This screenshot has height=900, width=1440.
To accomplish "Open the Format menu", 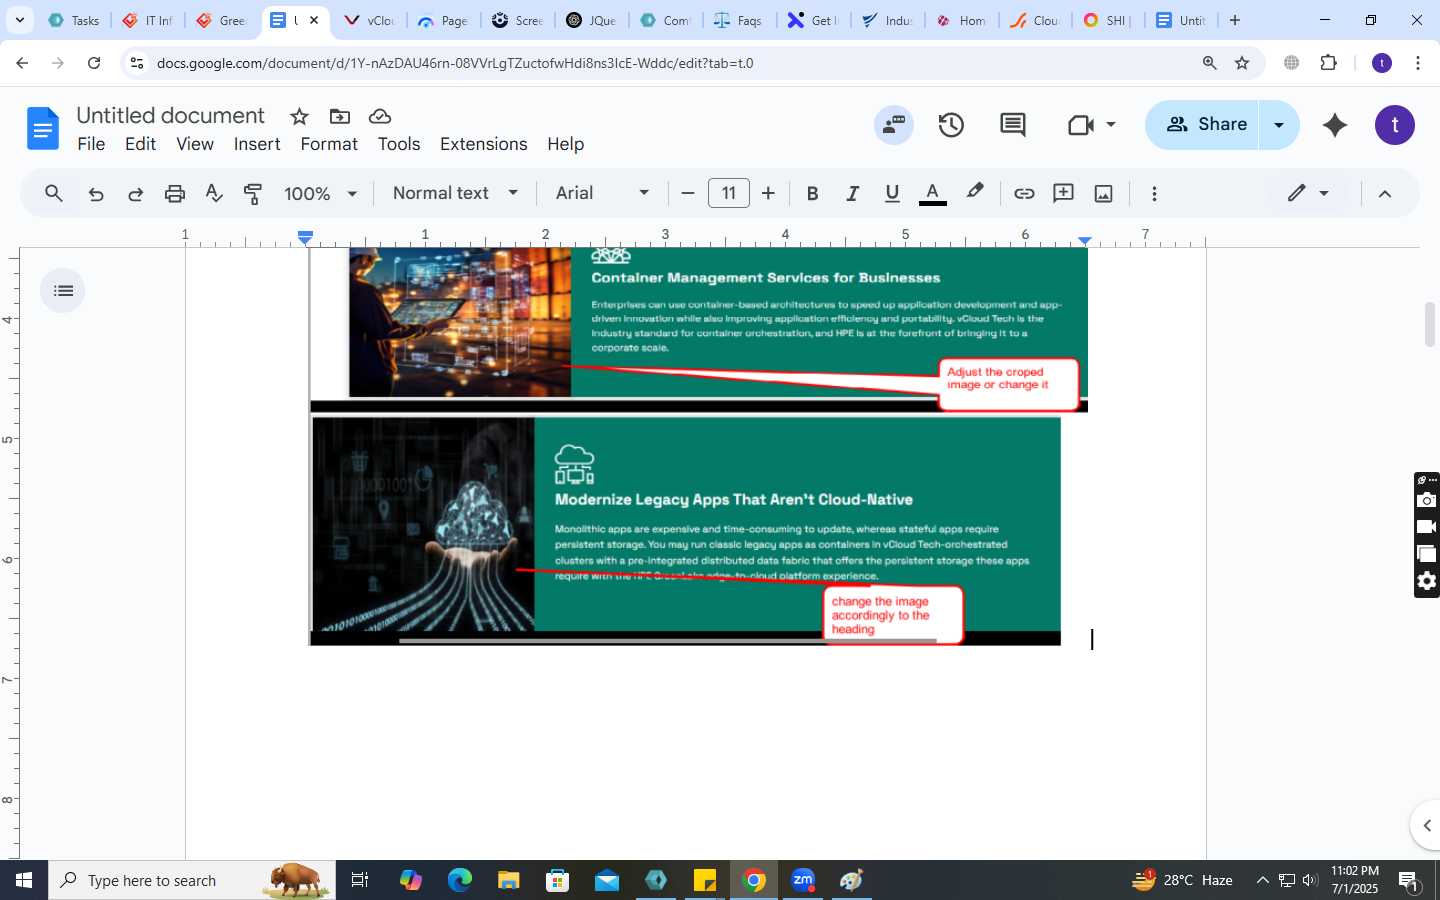I will point(329,144).
